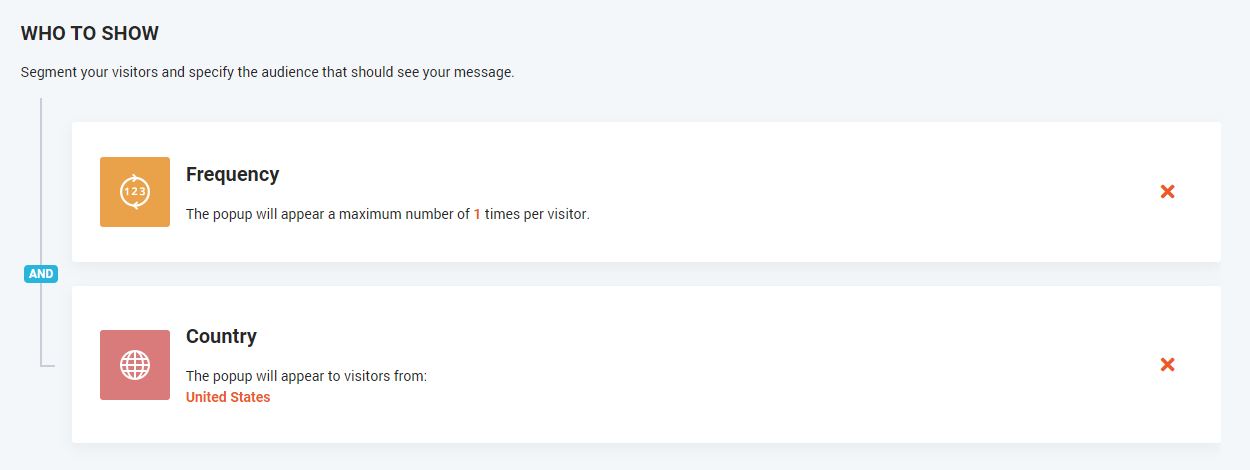The width and height of the screenshot is (1250, 470).
Task: Edit the orange number 1 times value
Action: [477, 214]
